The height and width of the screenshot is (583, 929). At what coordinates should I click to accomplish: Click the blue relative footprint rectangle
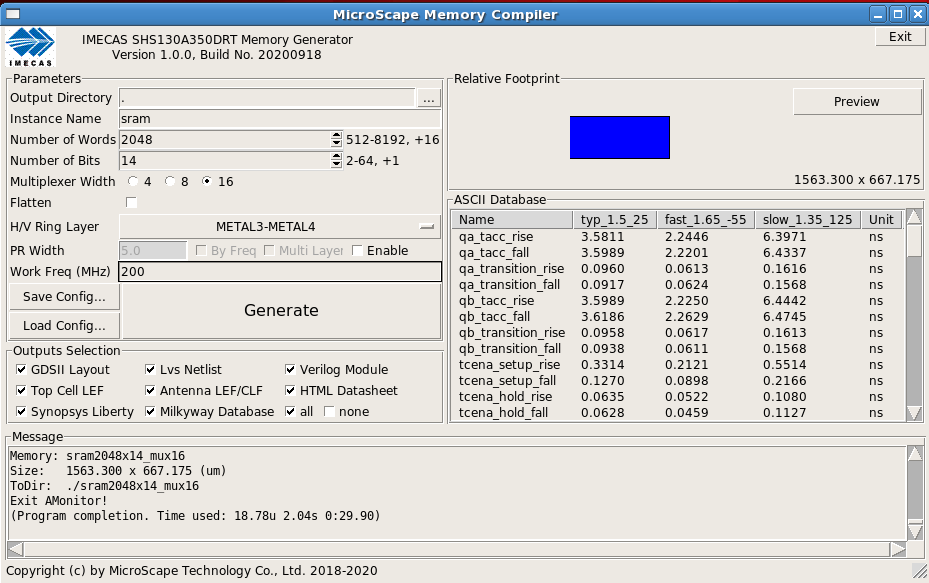tap(619, 138)
